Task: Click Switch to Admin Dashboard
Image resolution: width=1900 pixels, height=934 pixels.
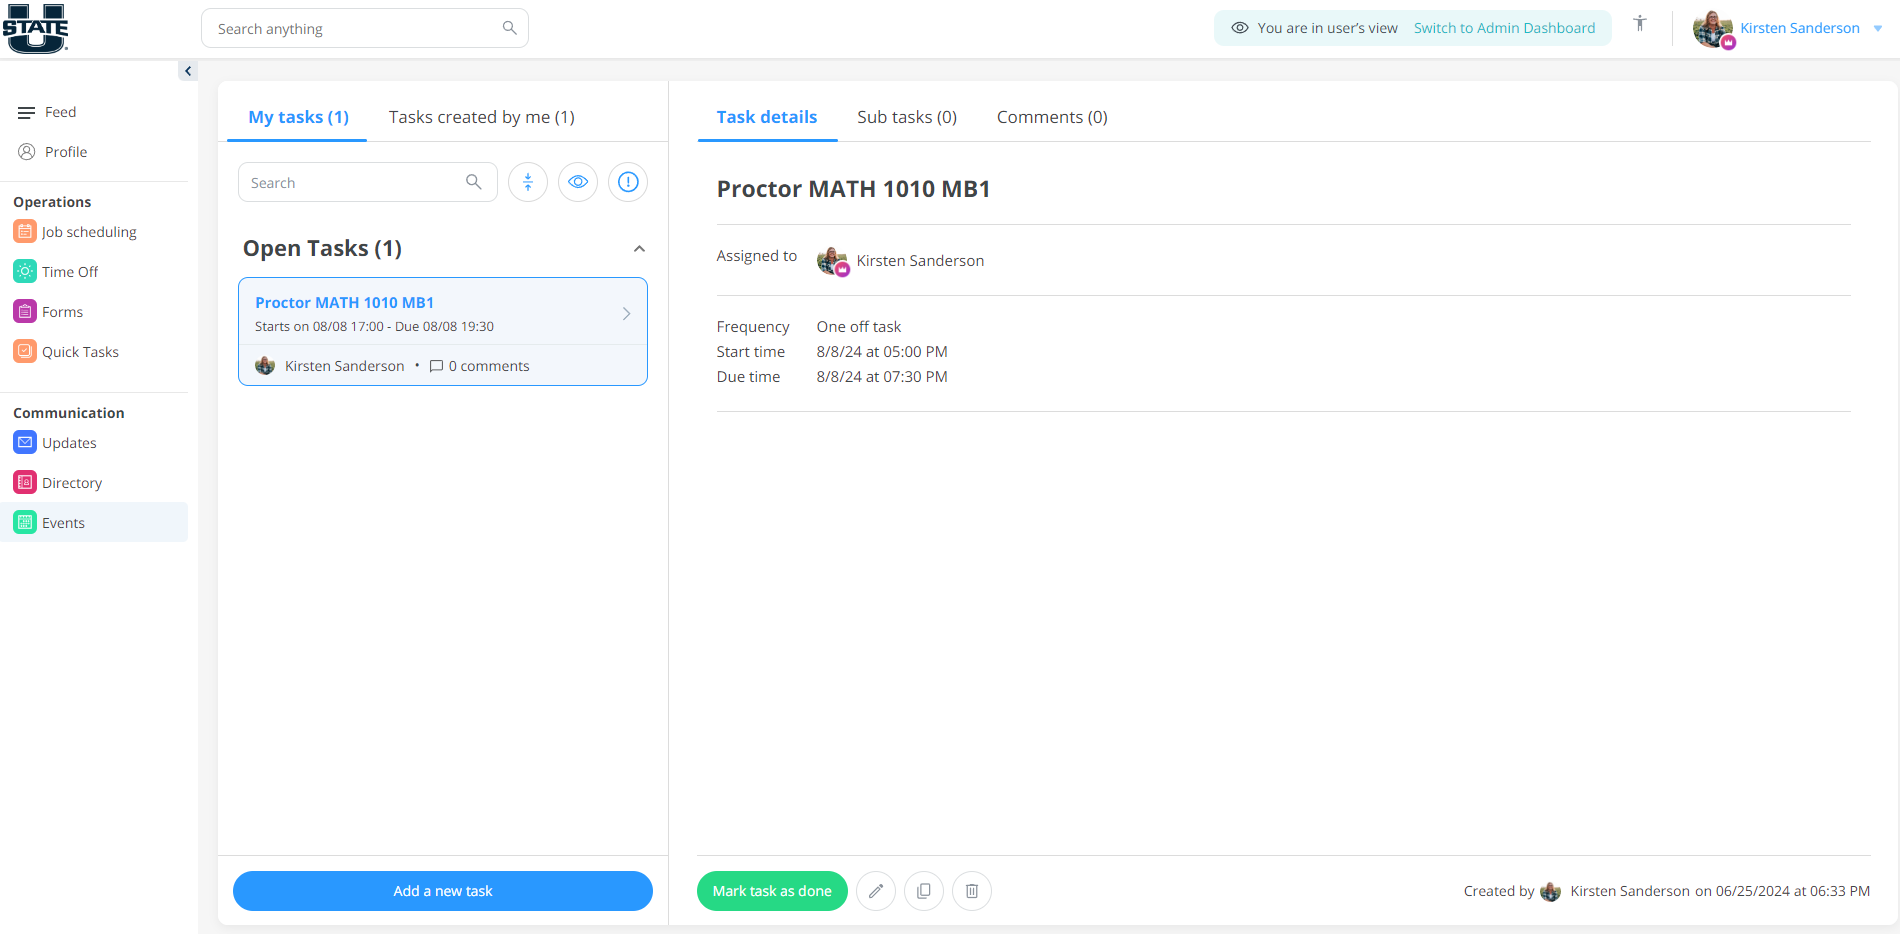Action: pyautogui.click(x=1504, y=28)
